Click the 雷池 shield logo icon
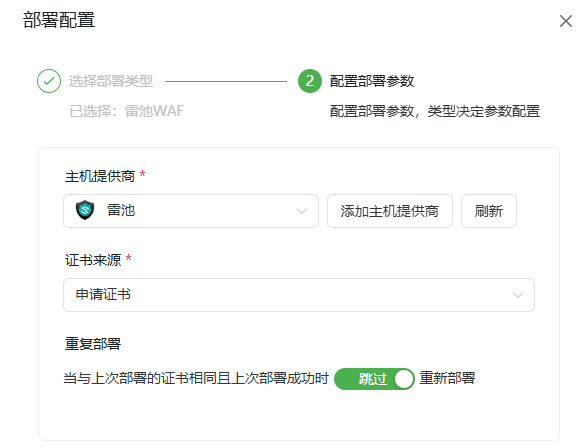This screenshot has height=448, width=585. click(x=85, y=210)
